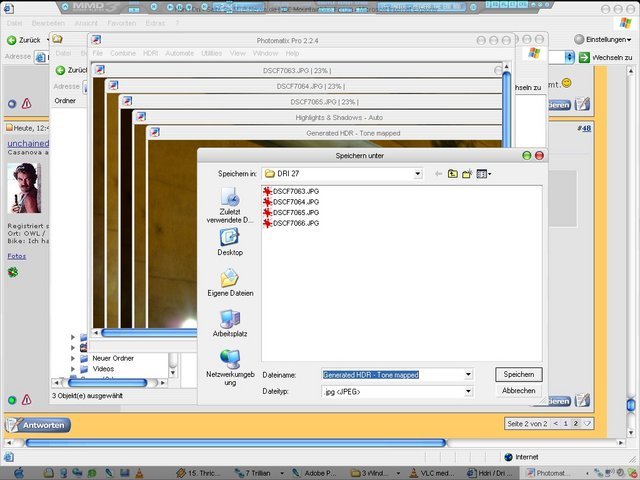
Task: Go to Arbeitsplatz in the places bar
Action: 230,323
